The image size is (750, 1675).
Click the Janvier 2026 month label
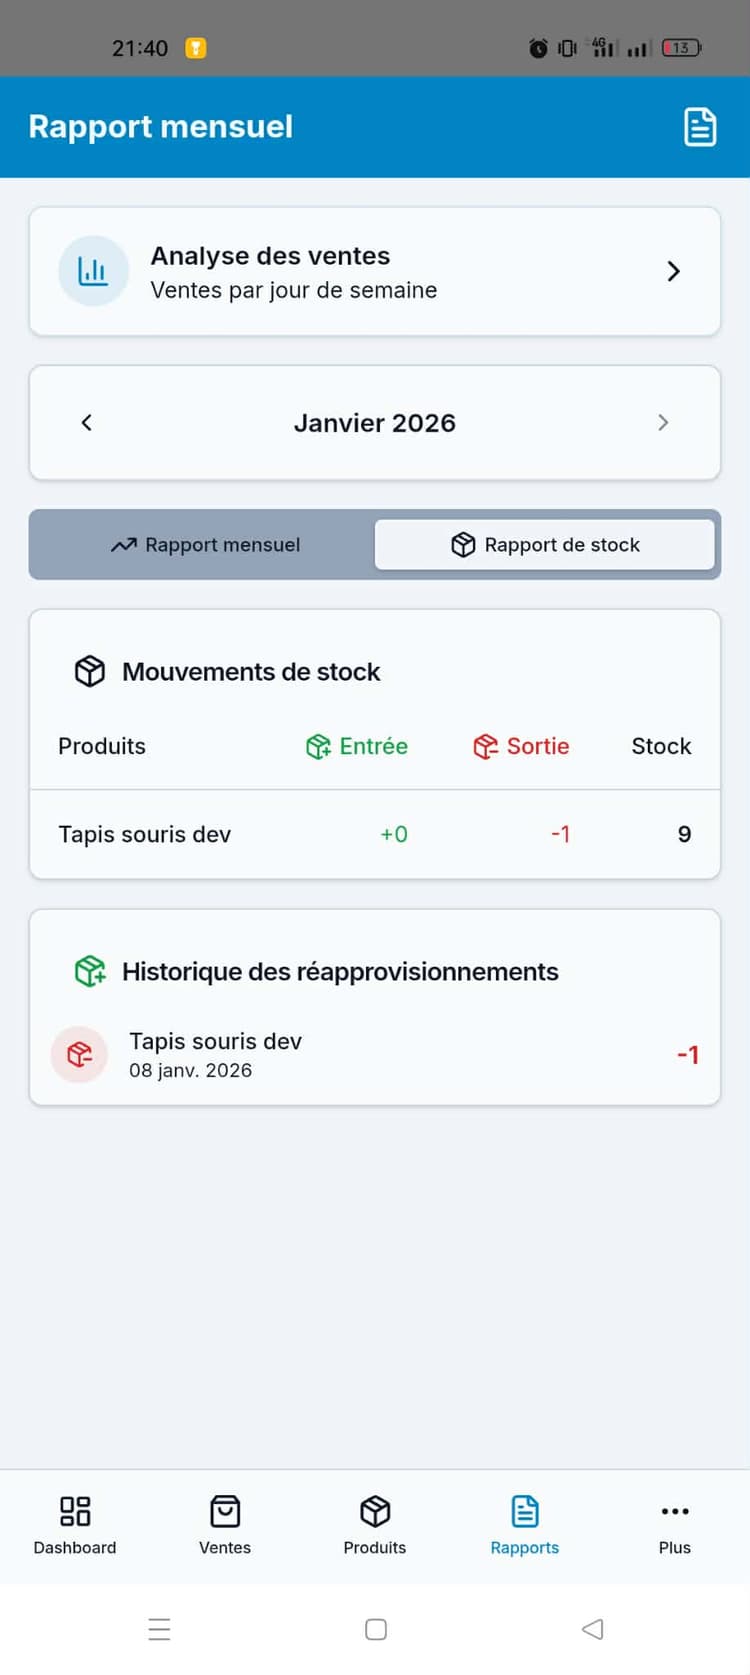pos(375,423)
